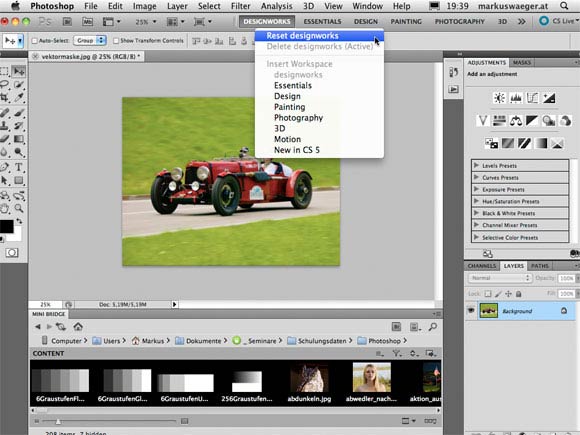
Task: Select the Type tool
Action: tap(18, 167)
